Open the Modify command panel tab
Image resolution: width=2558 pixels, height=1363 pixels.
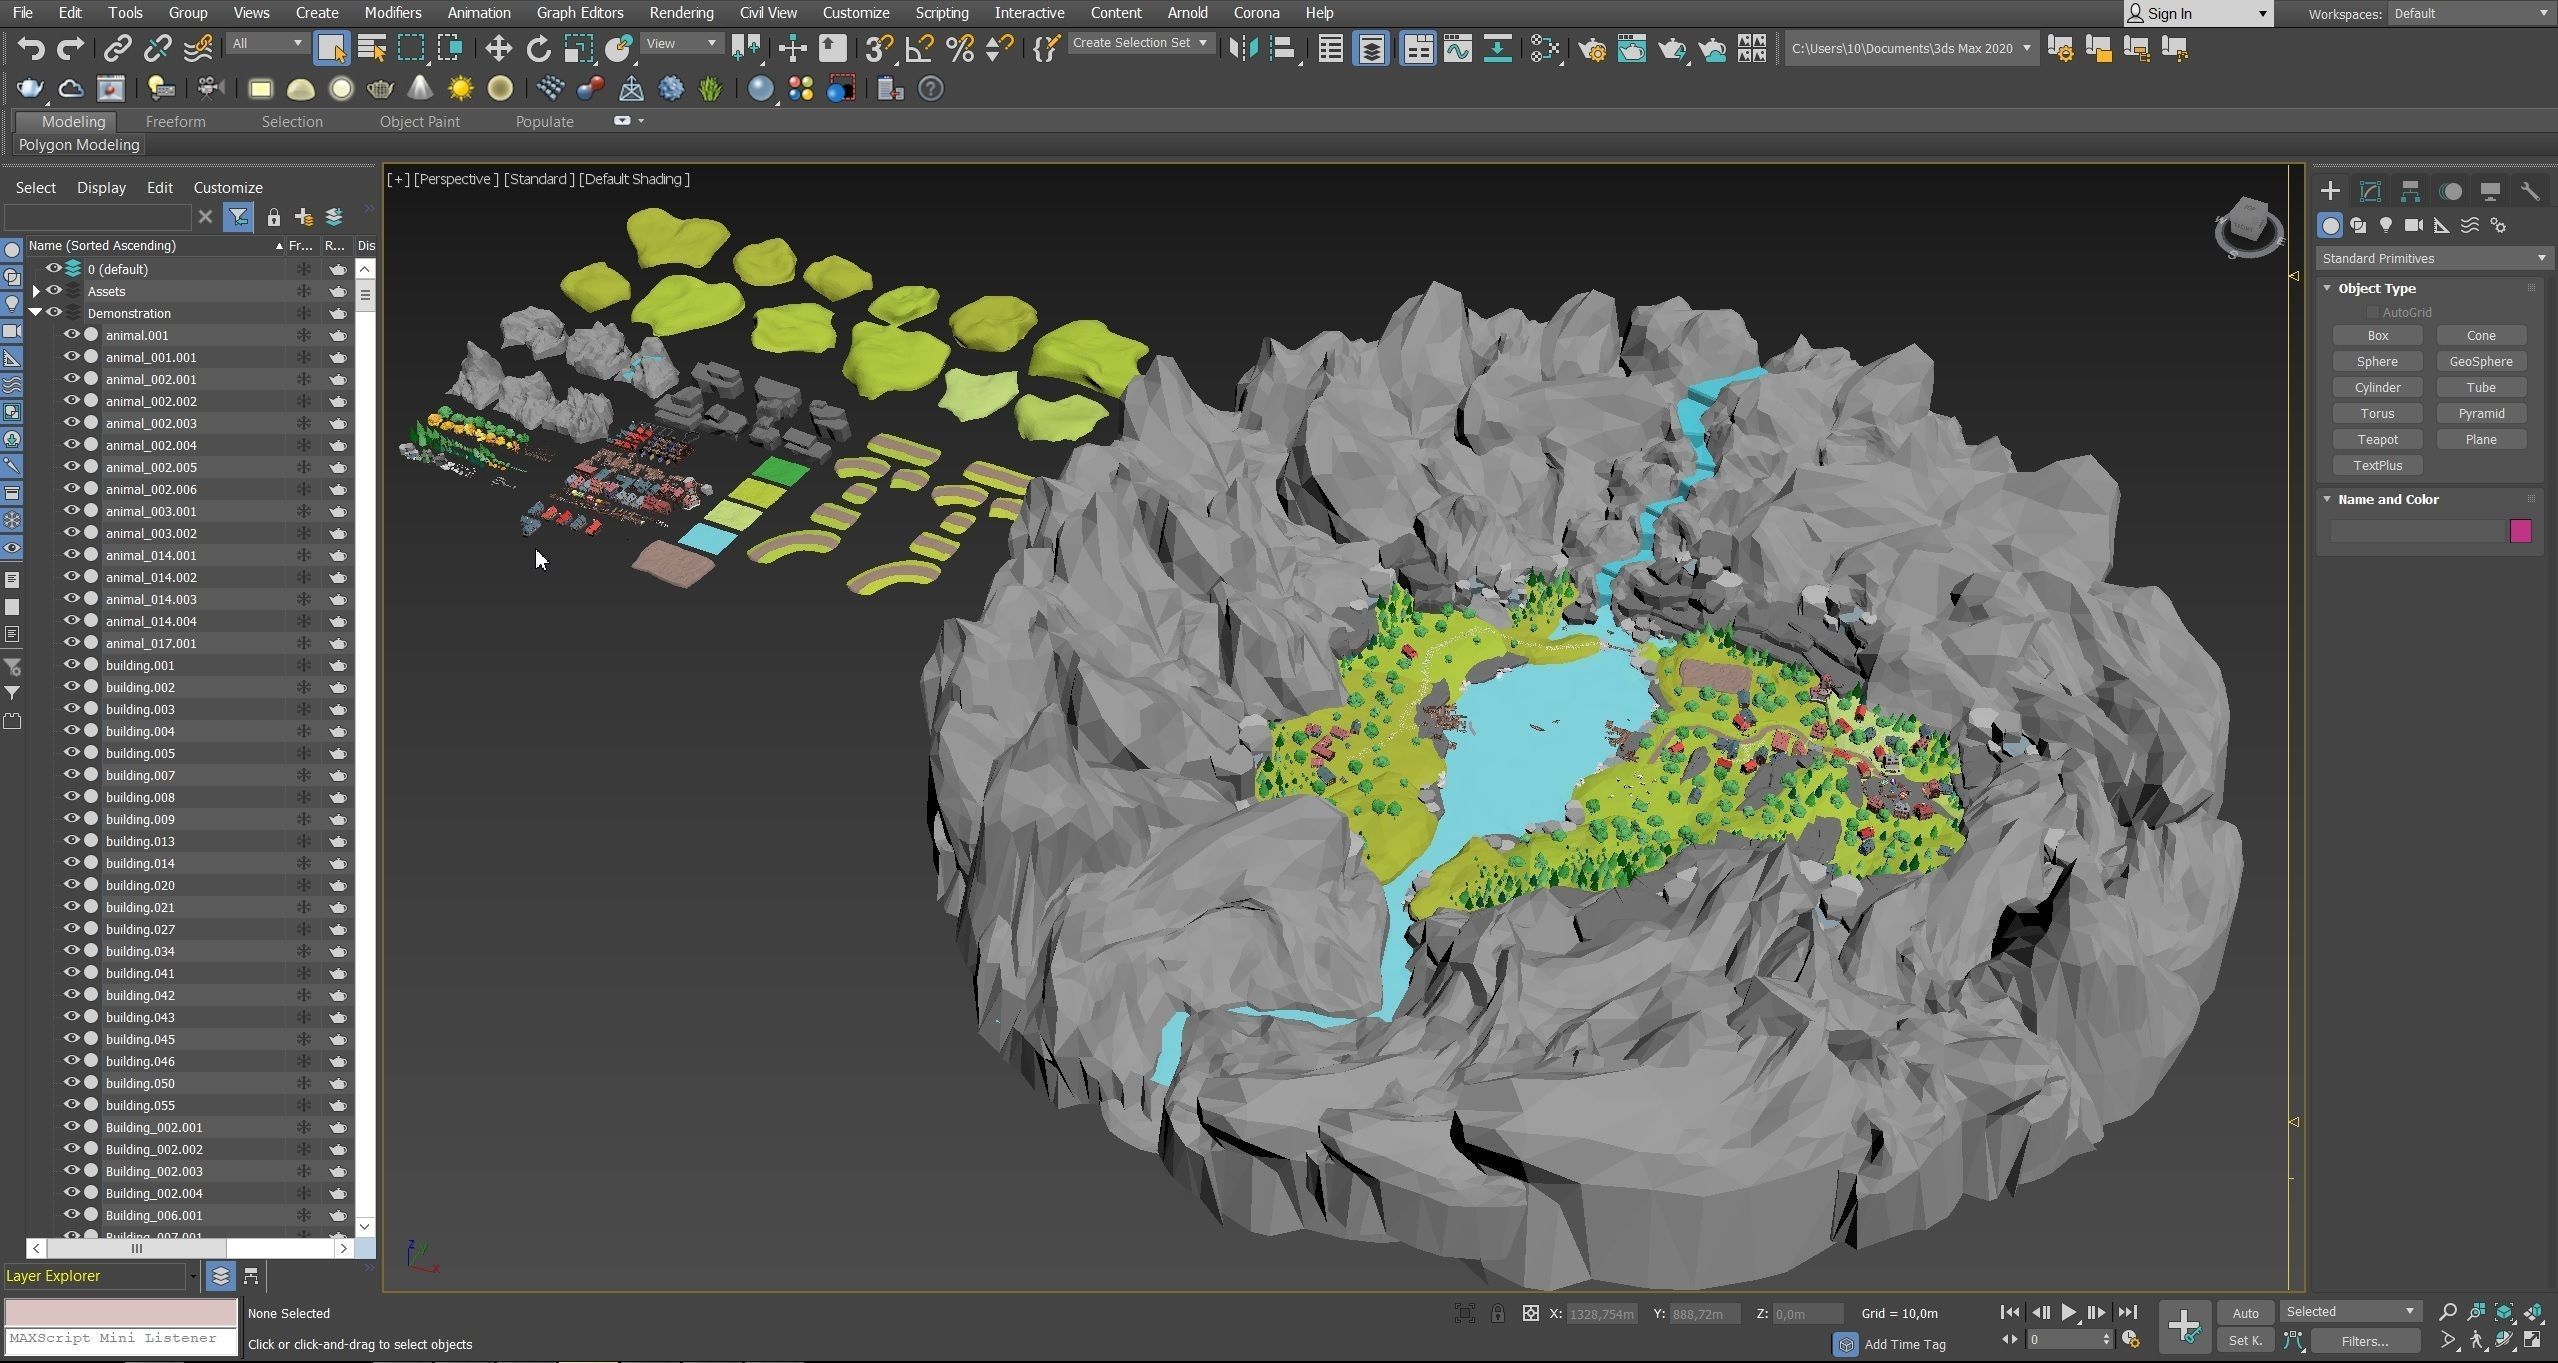pyautogui.click(x=2369, y=191)
